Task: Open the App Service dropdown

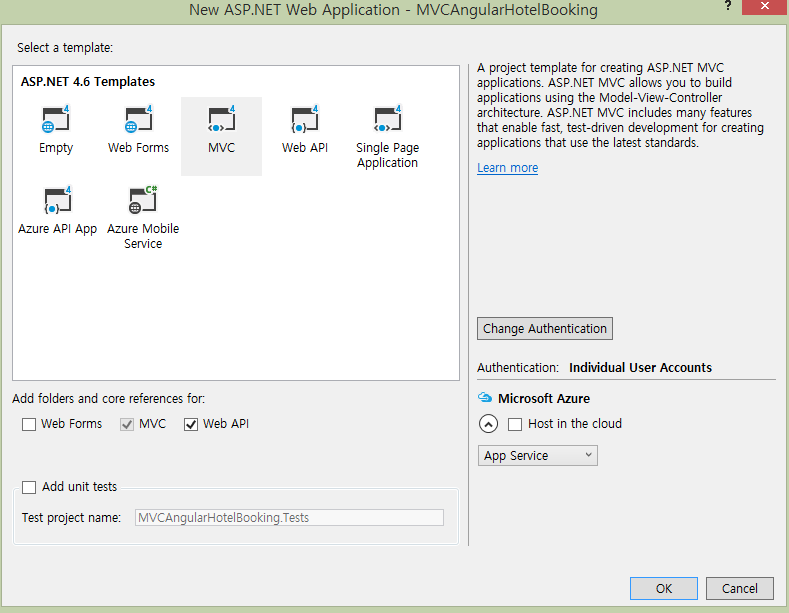Action: pyautogui.click(x=537, y=455)
